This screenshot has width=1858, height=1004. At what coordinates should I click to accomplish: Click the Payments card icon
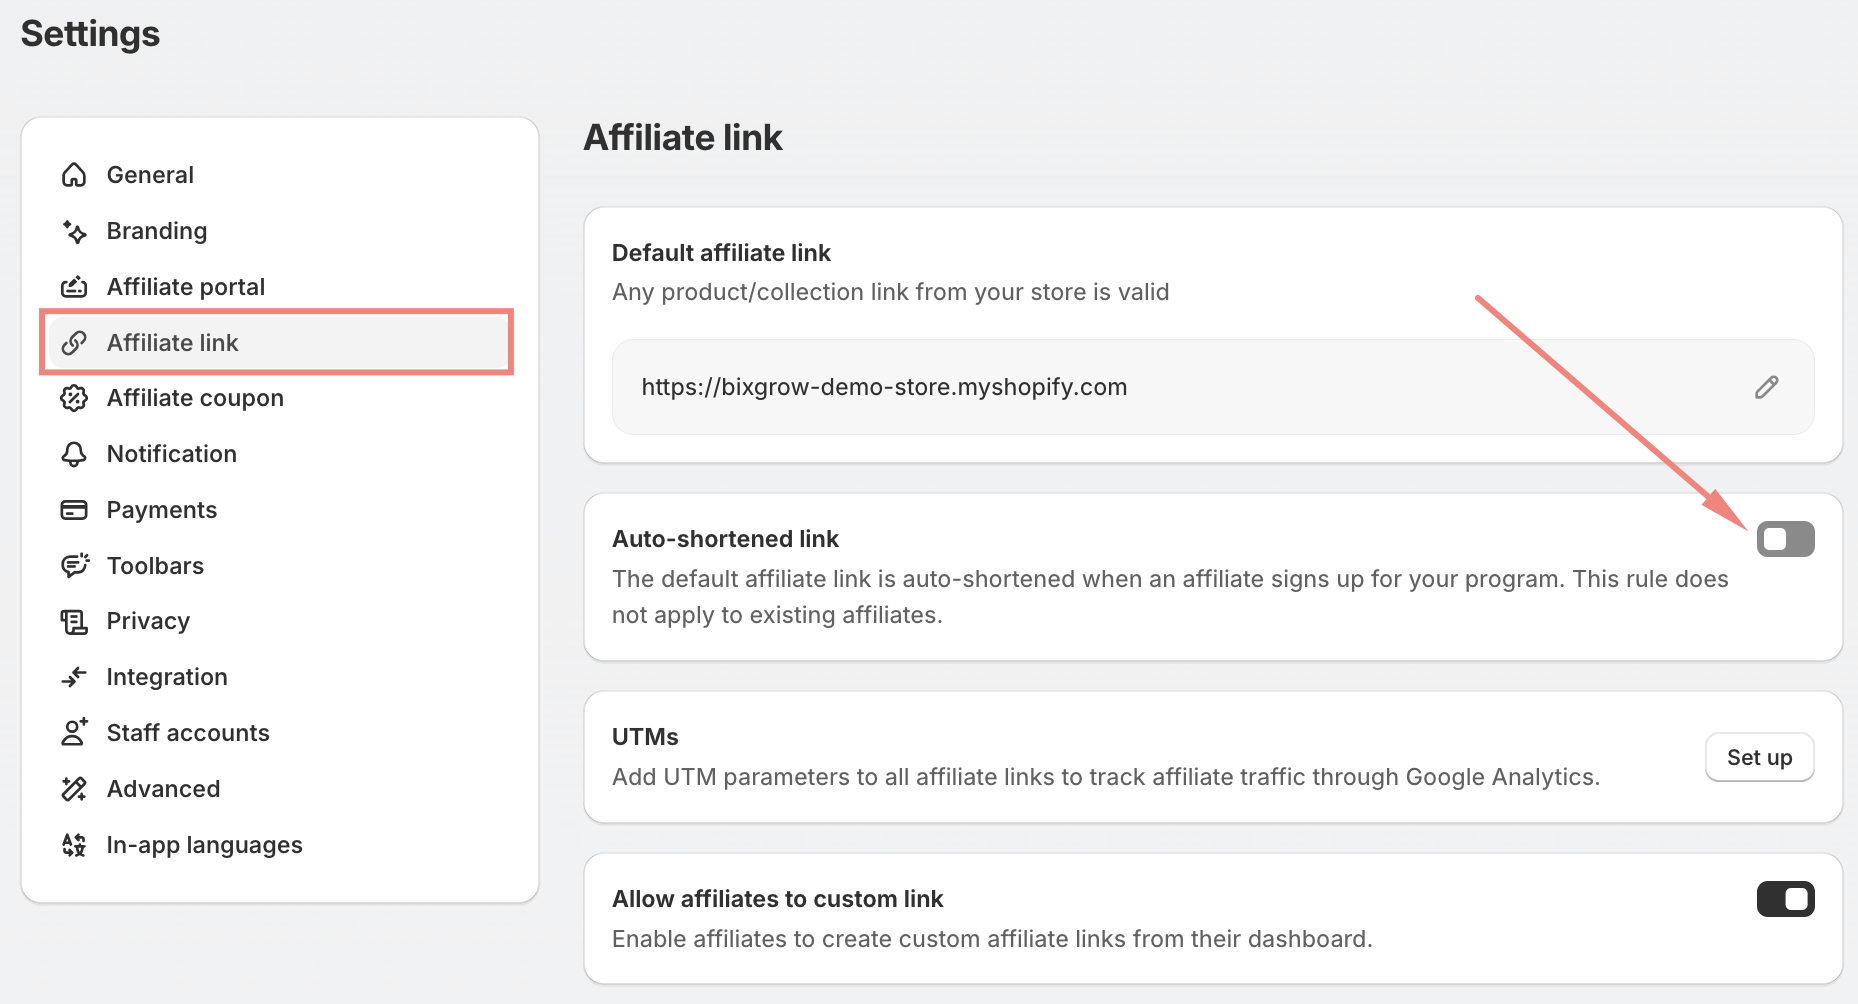74,510
